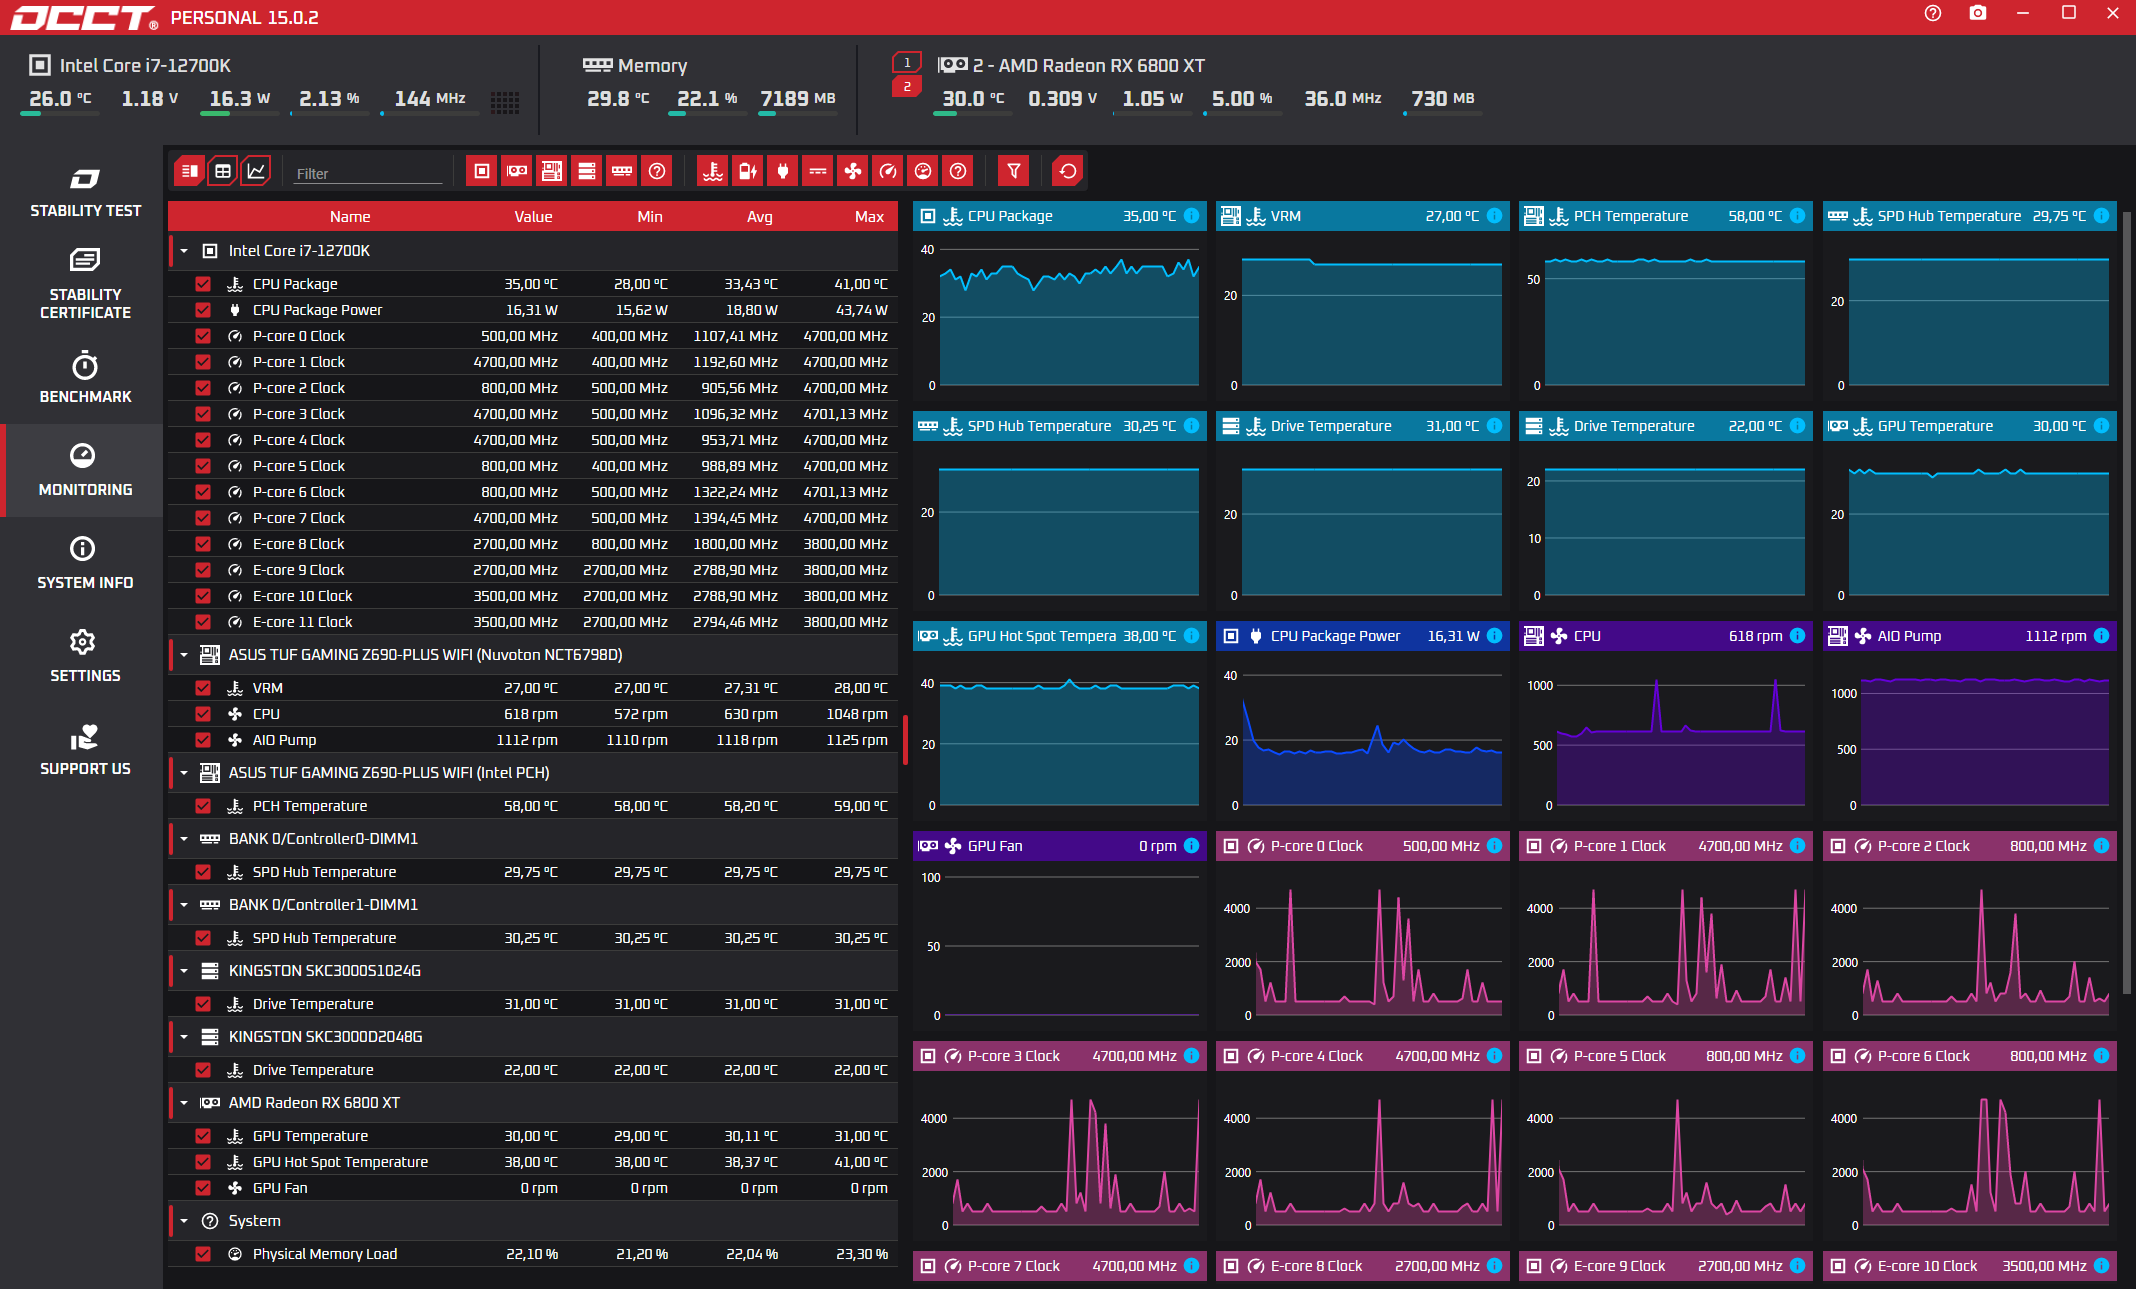Screen dimensions: 2136x1289
Task: Collapse the AMD Radeon RX 6800 XT group
Action: pos(184,1103)
